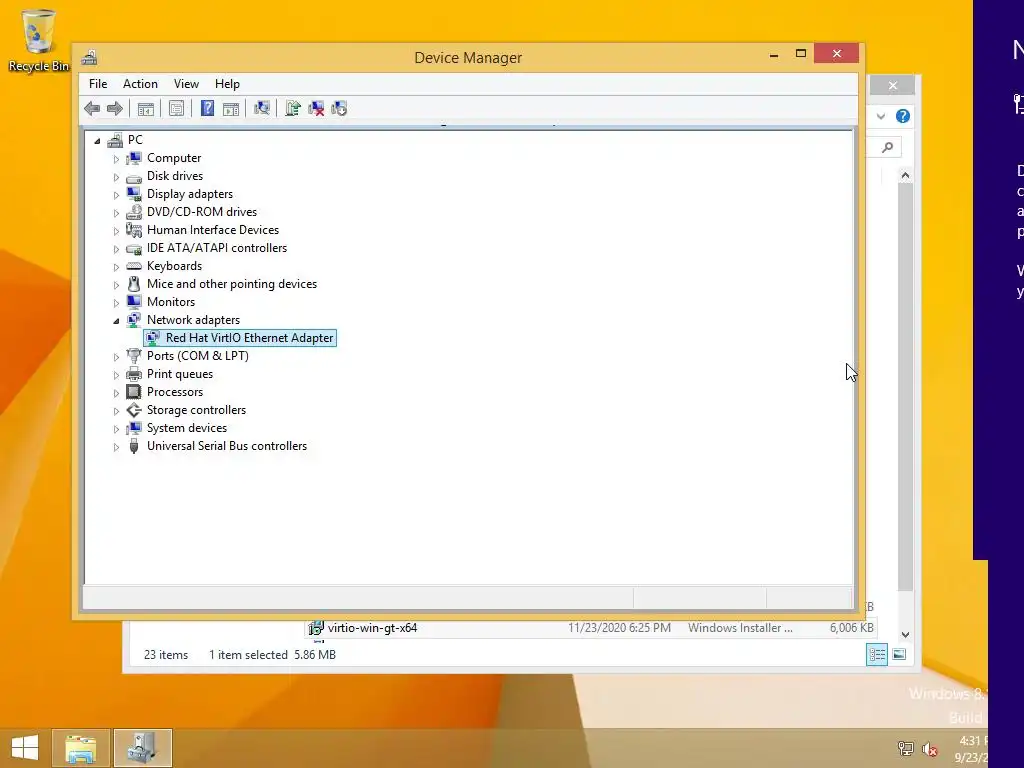Click Device Manager taskbar button
The height and width of the screenshot is (768, 1024).
click(x=142, y=748)
